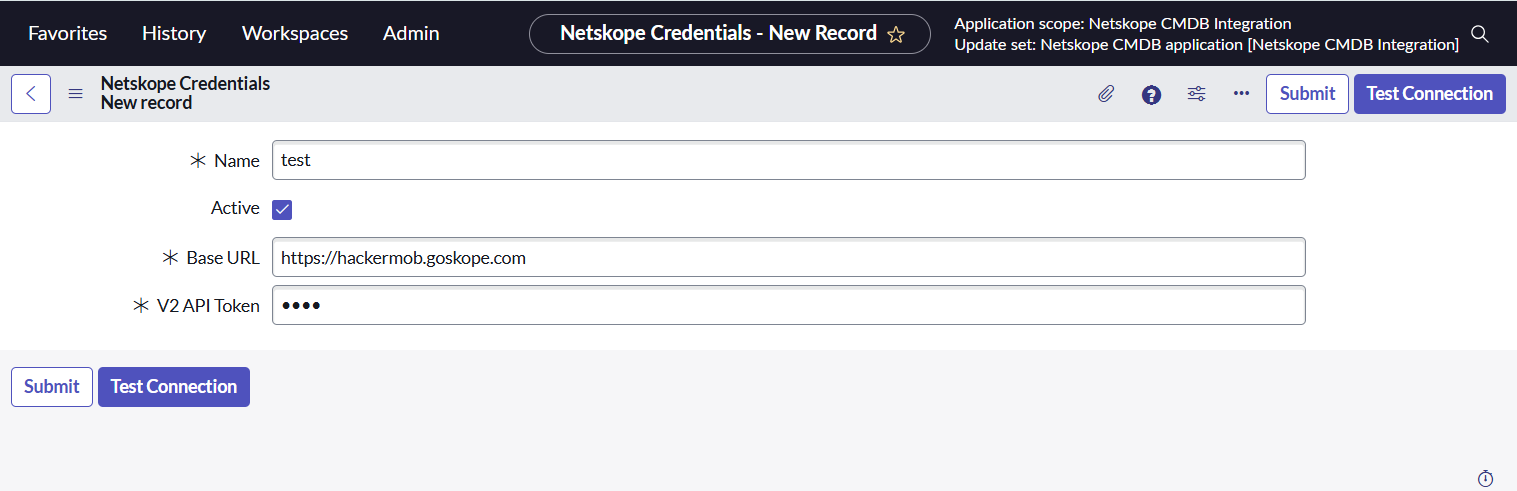Open the global search magnifier icon
Screen dimensions: 1517x491
(1480, 34)
